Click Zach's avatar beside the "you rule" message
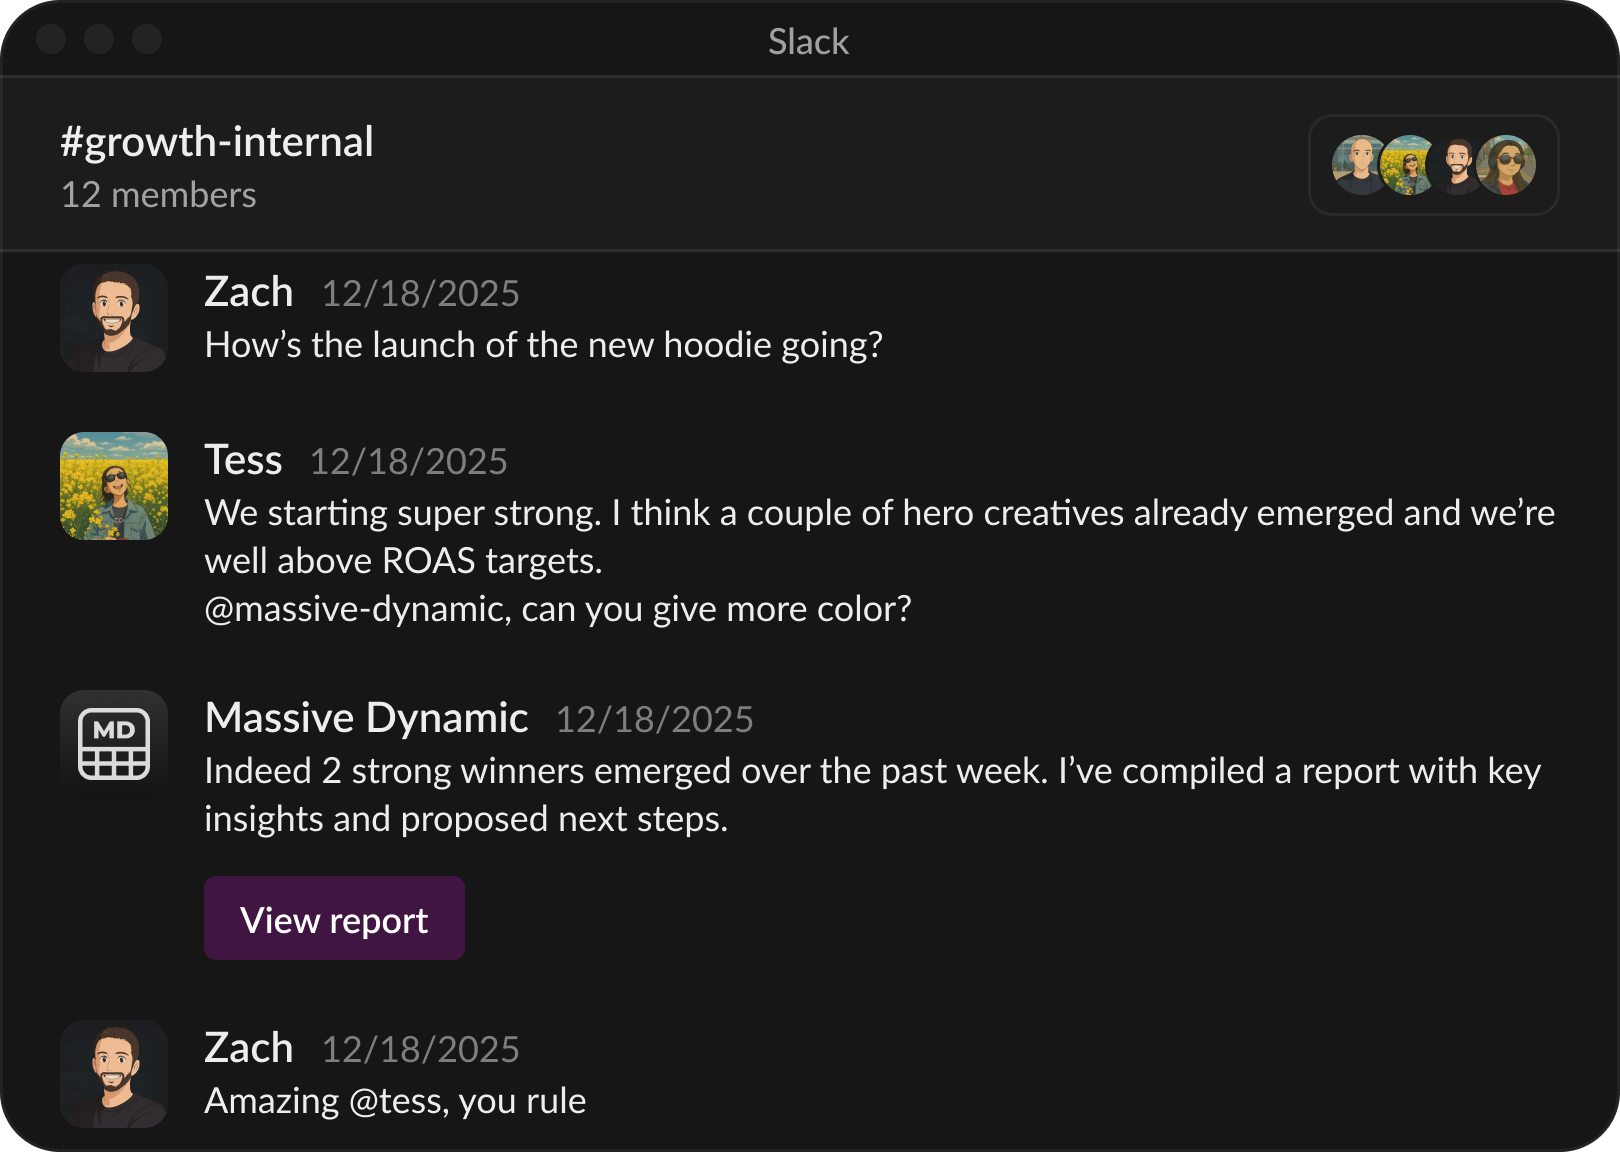Viewport: 1620px width, 1152px height. point(114,1074)
